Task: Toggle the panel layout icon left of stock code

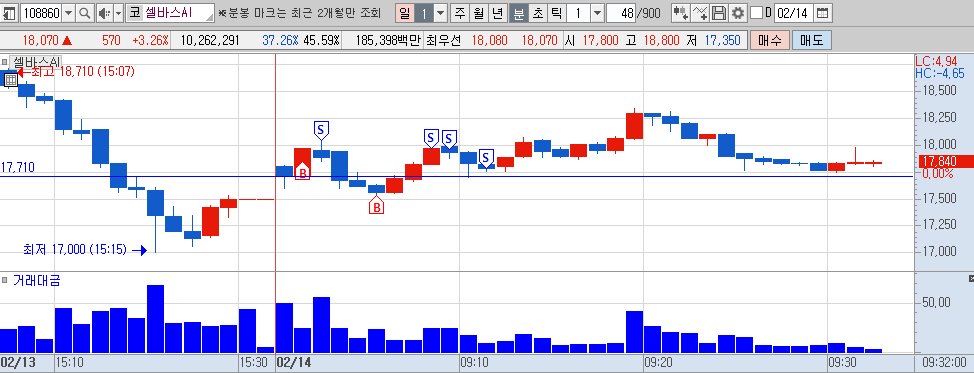Action: tap(10, 12)
